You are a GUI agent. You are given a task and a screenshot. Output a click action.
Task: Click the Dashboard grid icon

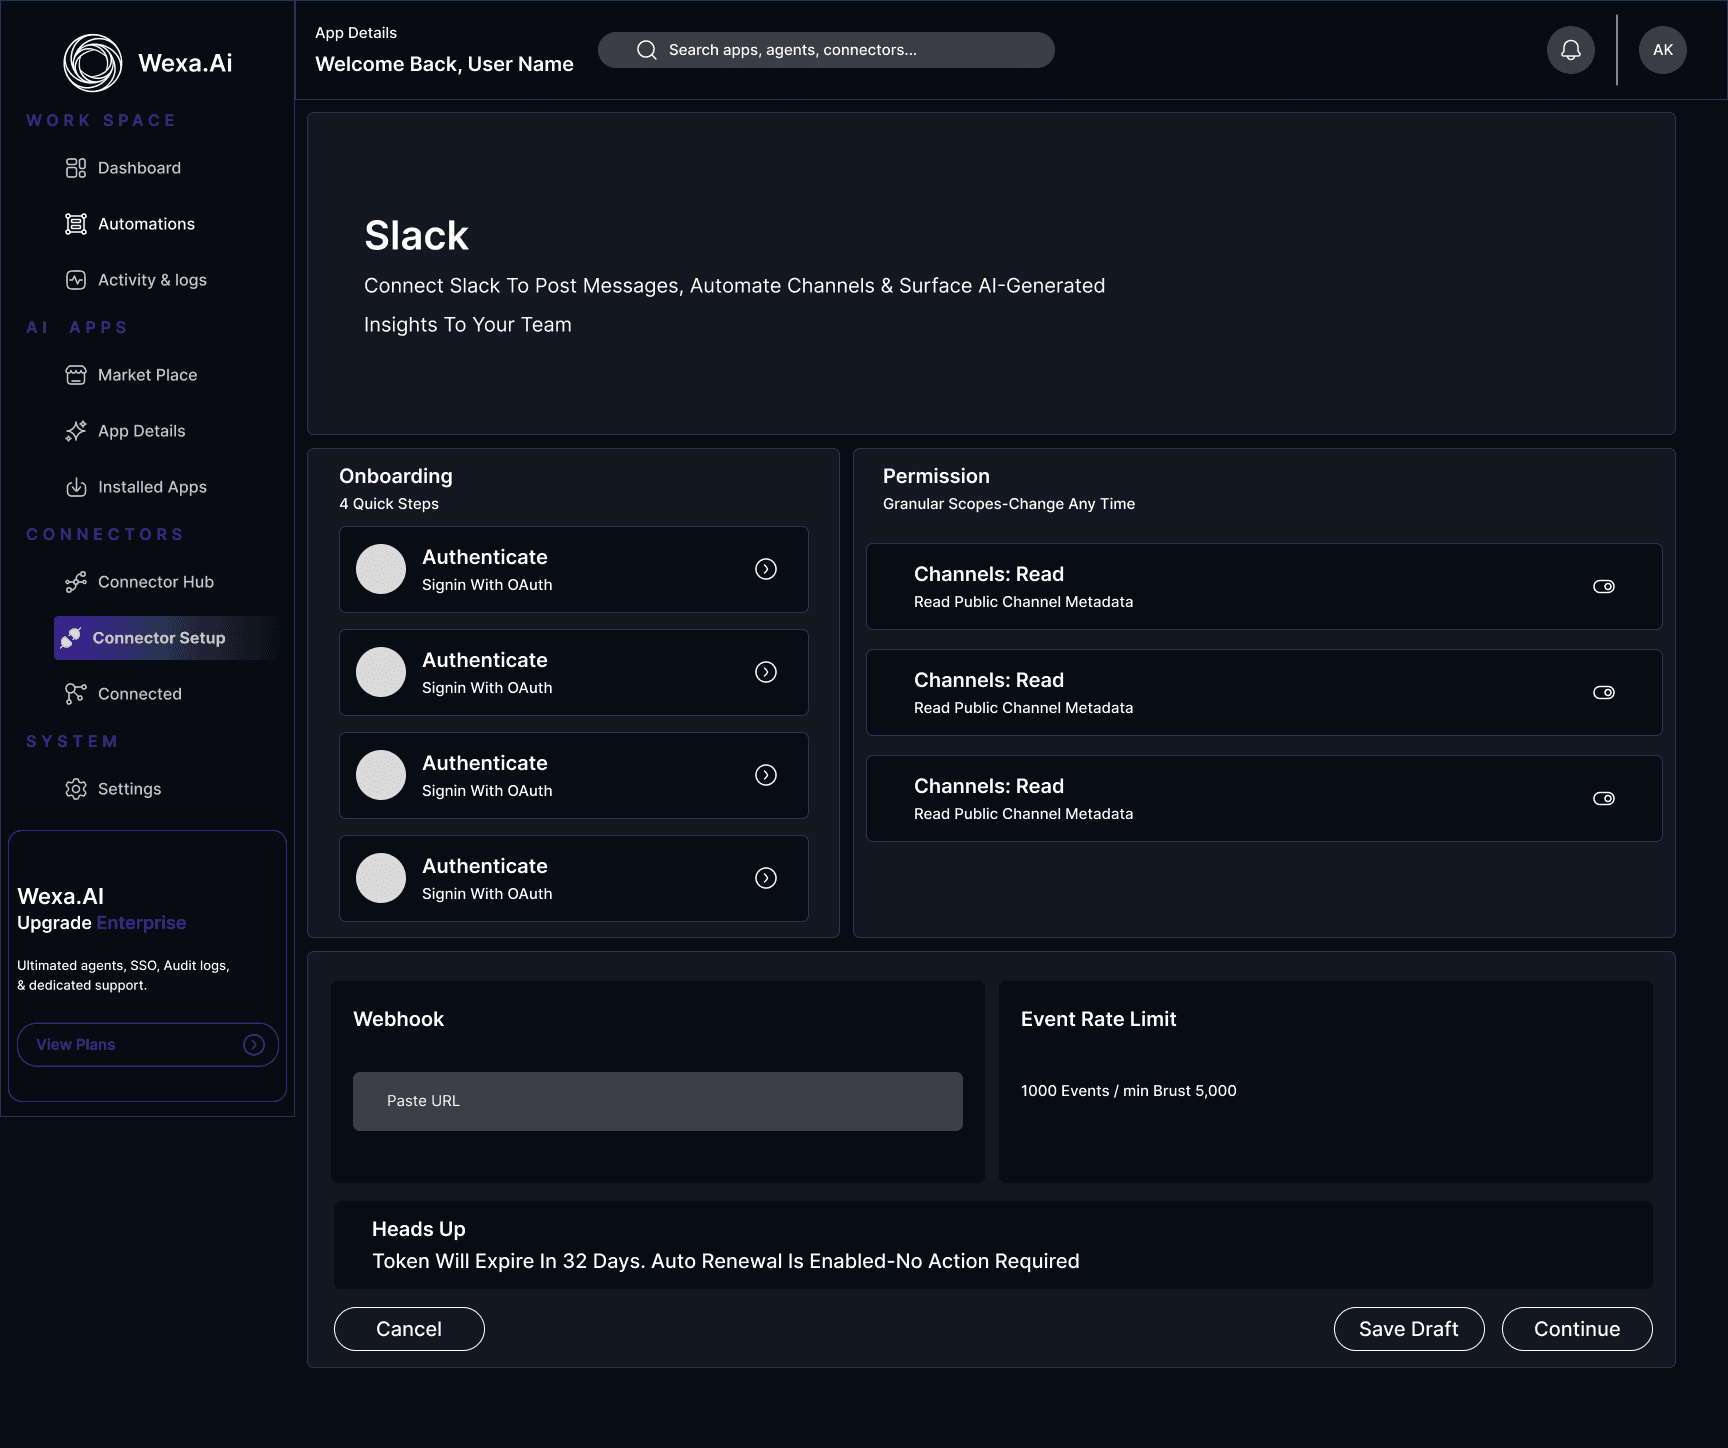76,168
